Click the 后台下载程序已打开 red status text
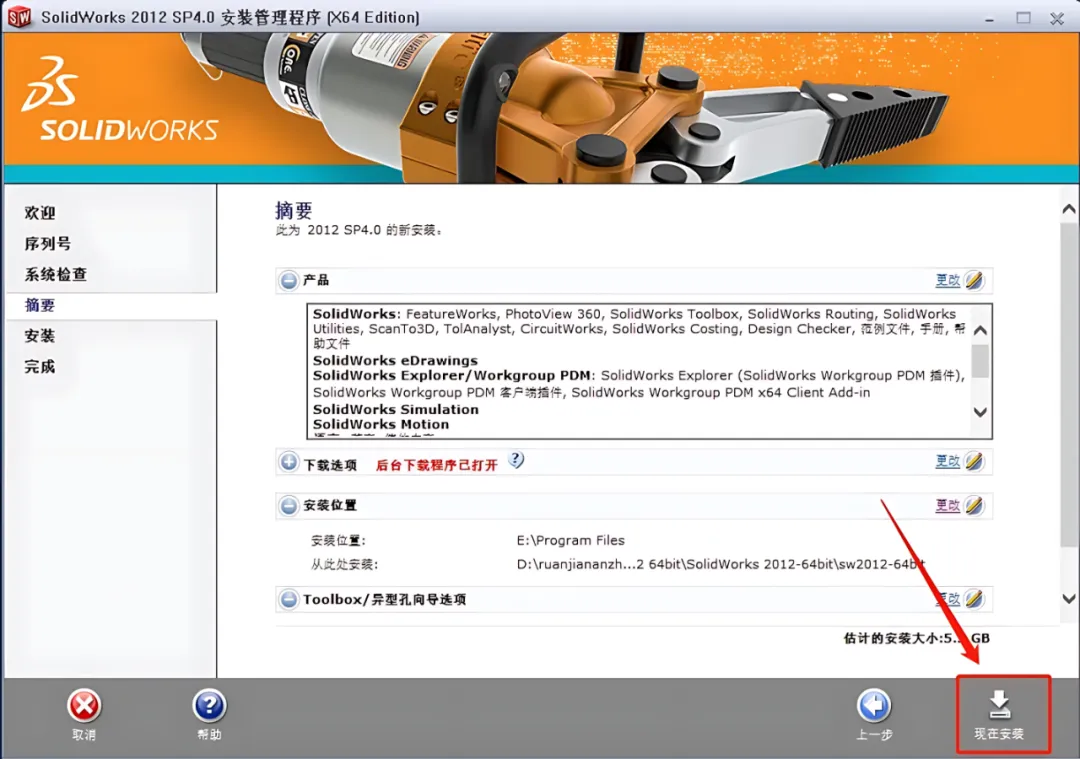 (x=437, y=465)
